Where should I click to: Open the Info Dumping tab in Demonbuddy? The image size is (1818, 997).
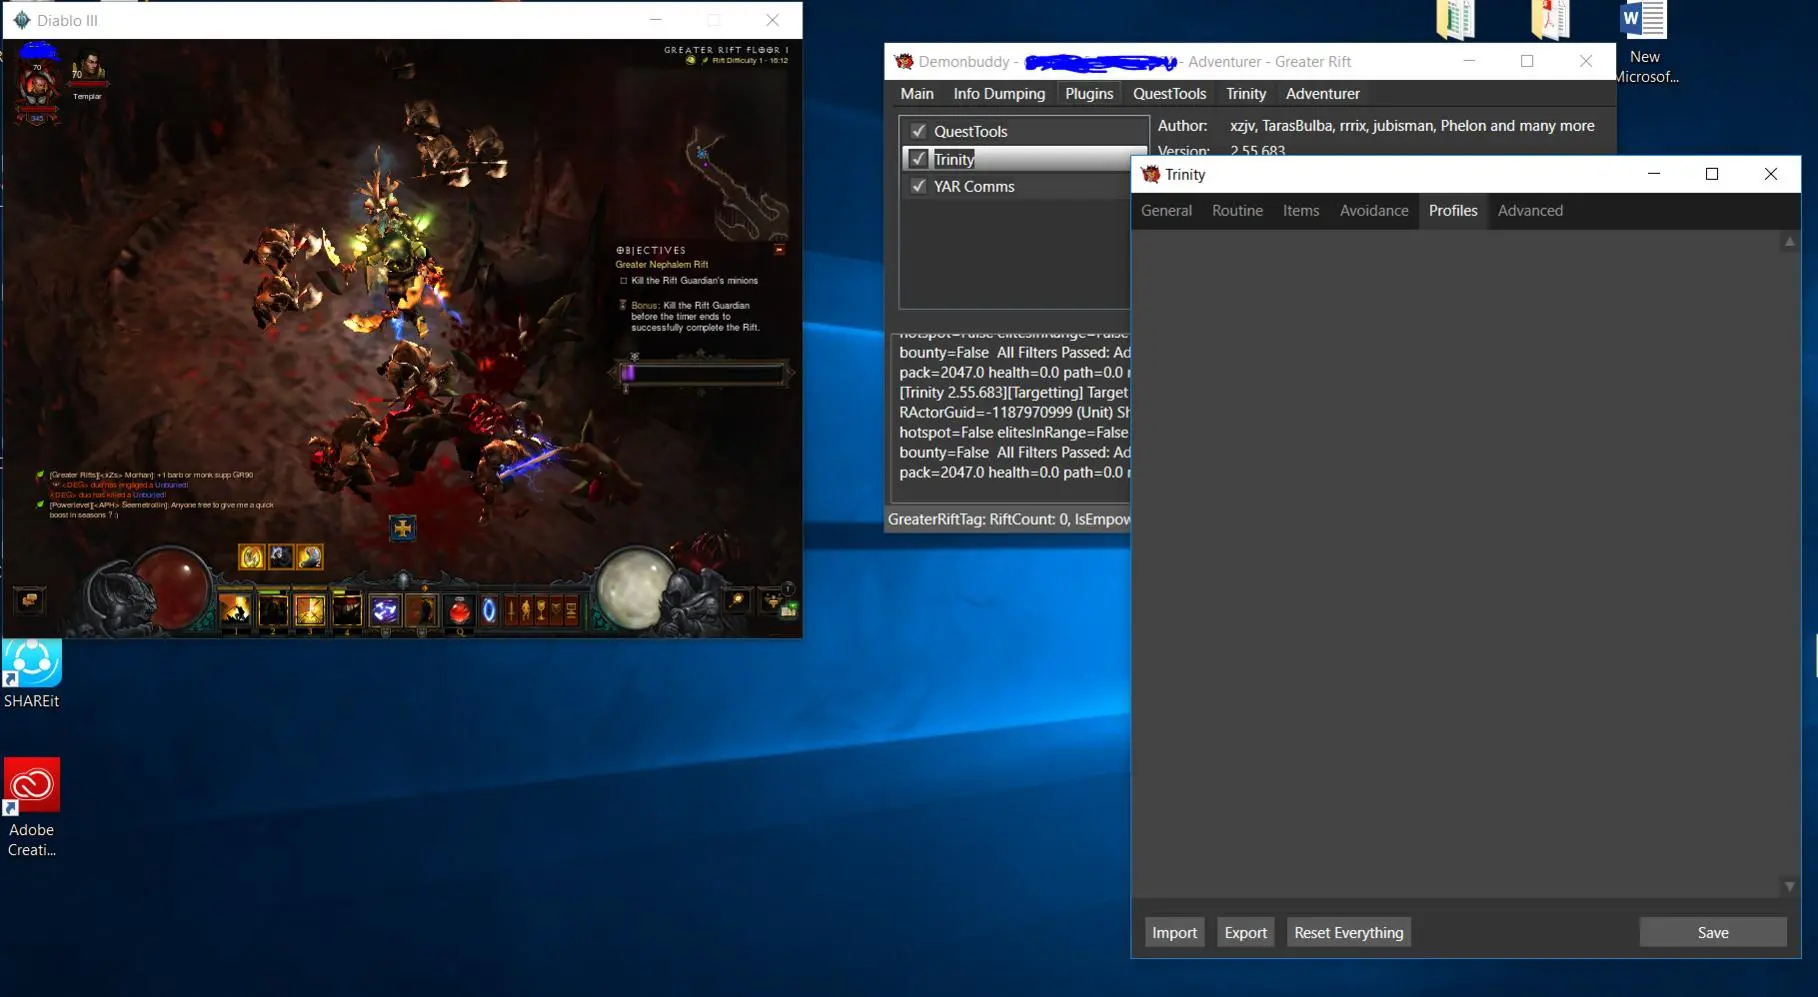(x=998, y=93)
